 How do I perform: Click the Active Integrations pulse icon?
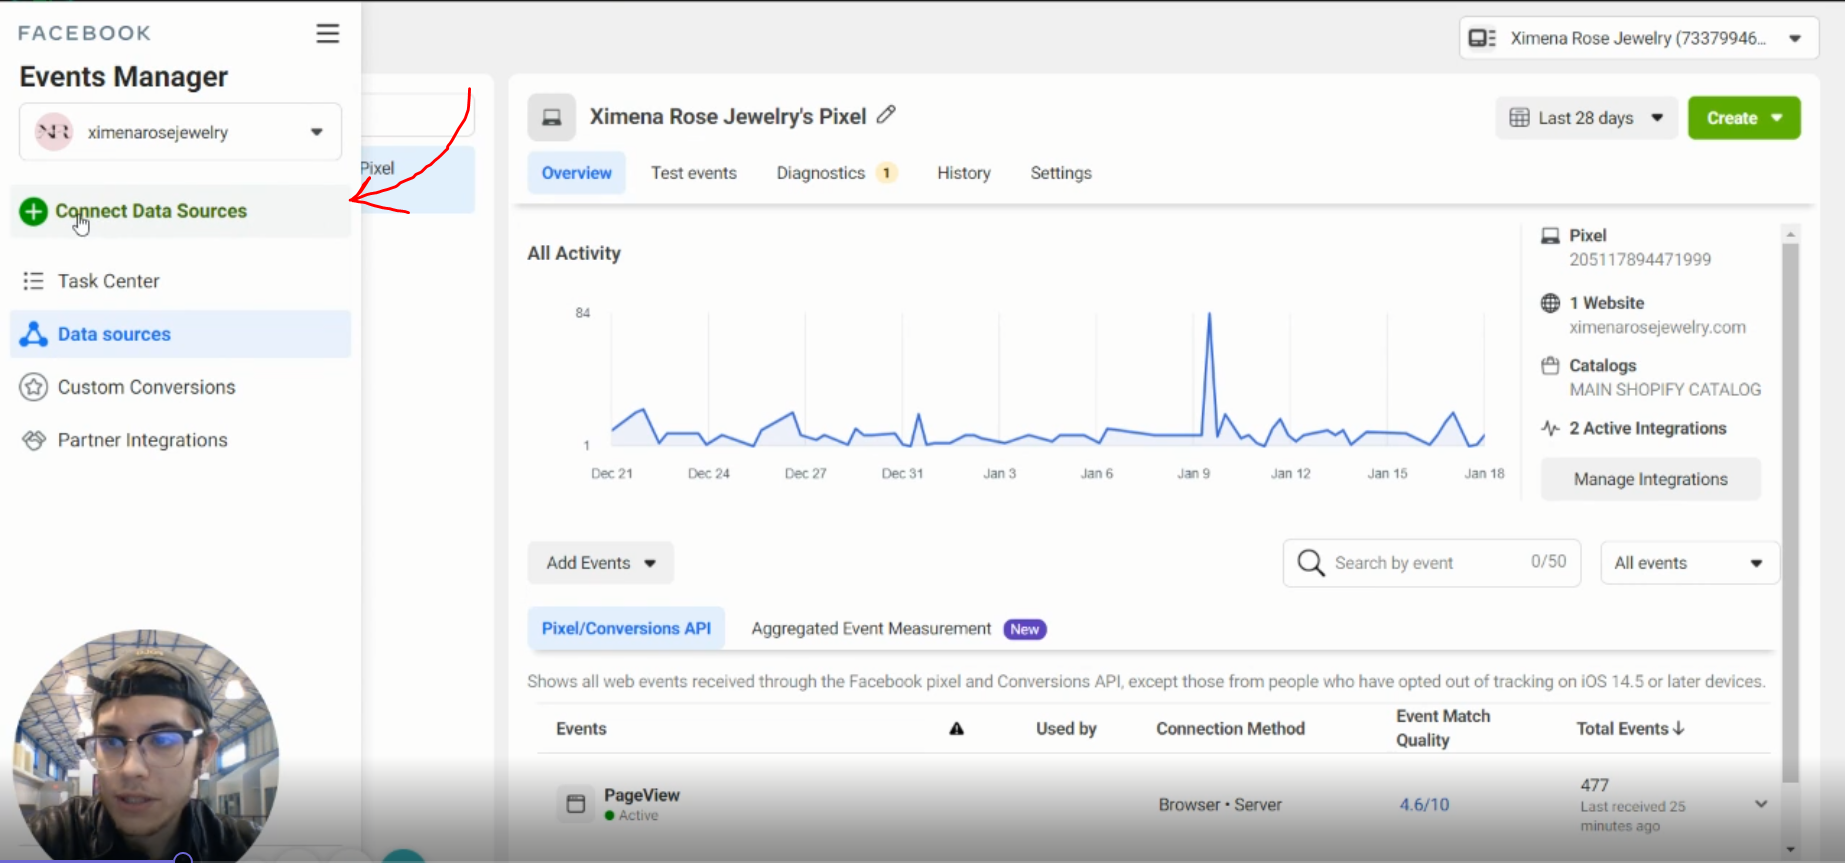click(x=1550, y=428)
